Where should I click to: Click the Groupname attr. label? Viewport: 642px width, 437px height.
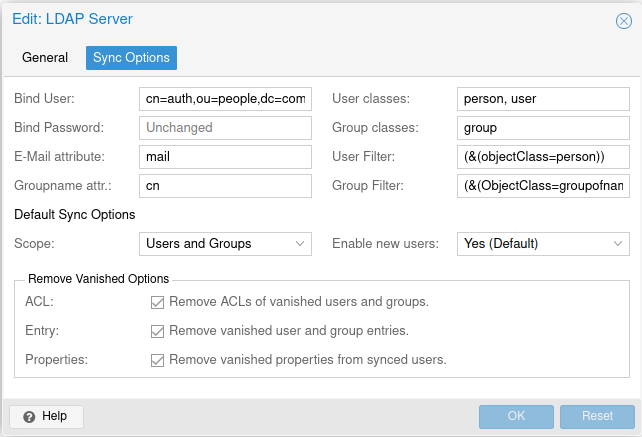tap(63, 186)
